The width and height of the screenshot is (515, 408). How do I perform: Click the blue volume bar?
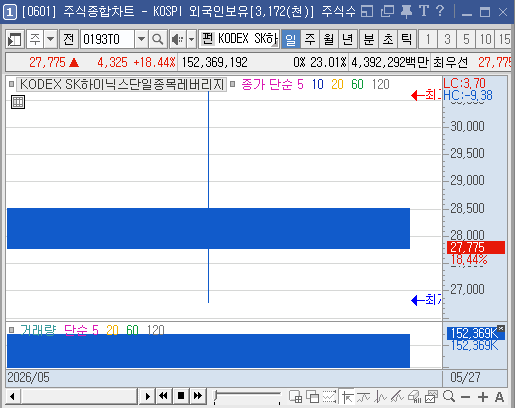[x=208, y=351]
